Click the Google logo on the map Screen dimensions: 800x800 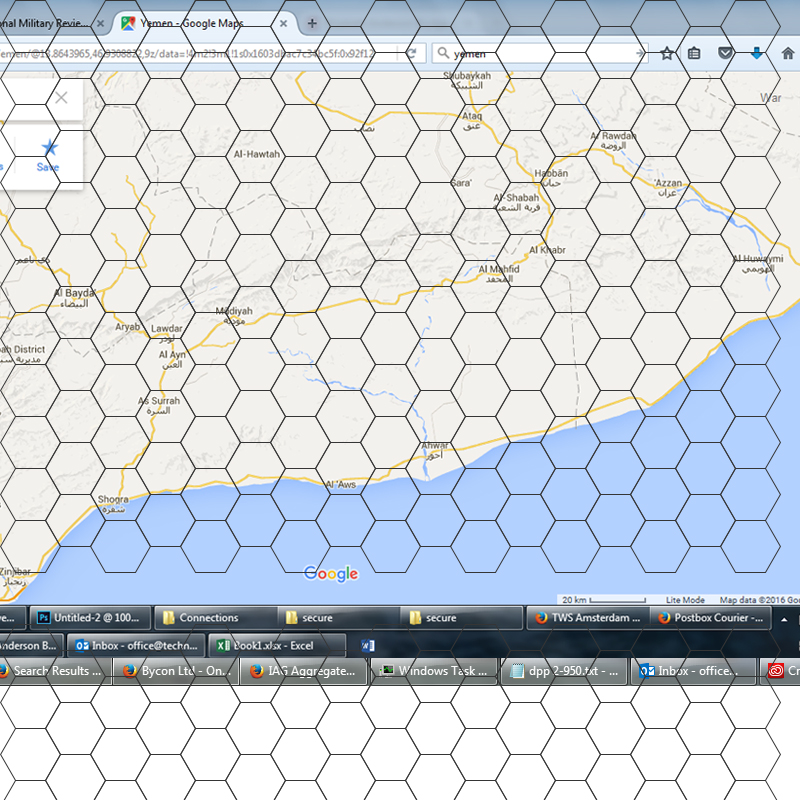331,574
